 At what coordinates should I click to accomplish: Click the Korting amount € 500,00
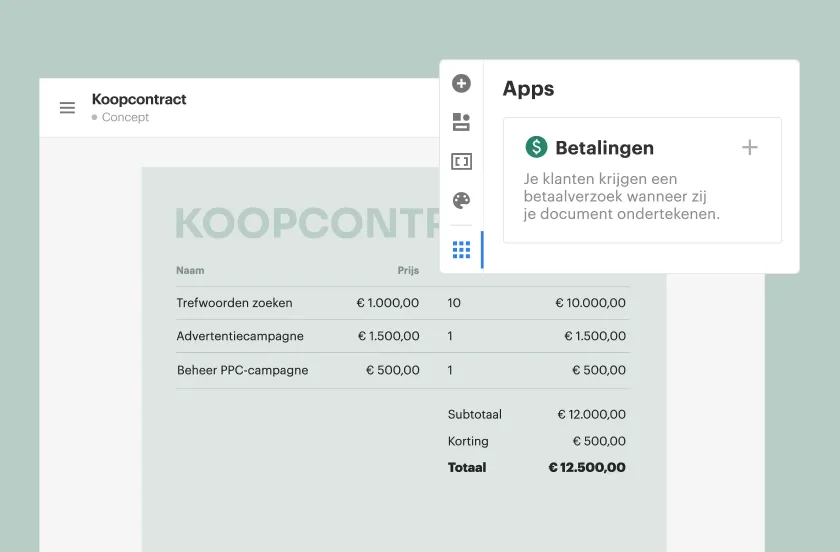(x=599, y=441)
